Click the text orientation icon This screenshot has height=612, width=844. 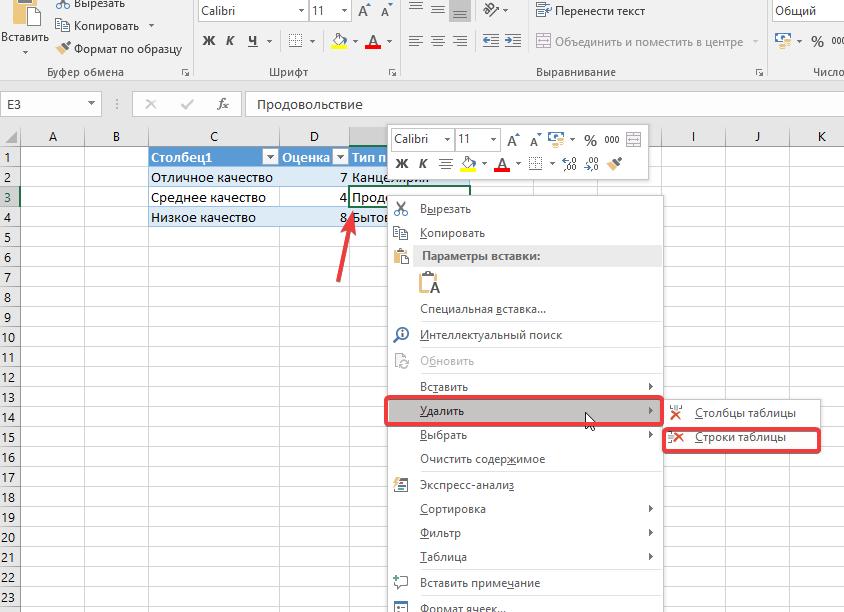pyautogui.click(x=491, y=10)
